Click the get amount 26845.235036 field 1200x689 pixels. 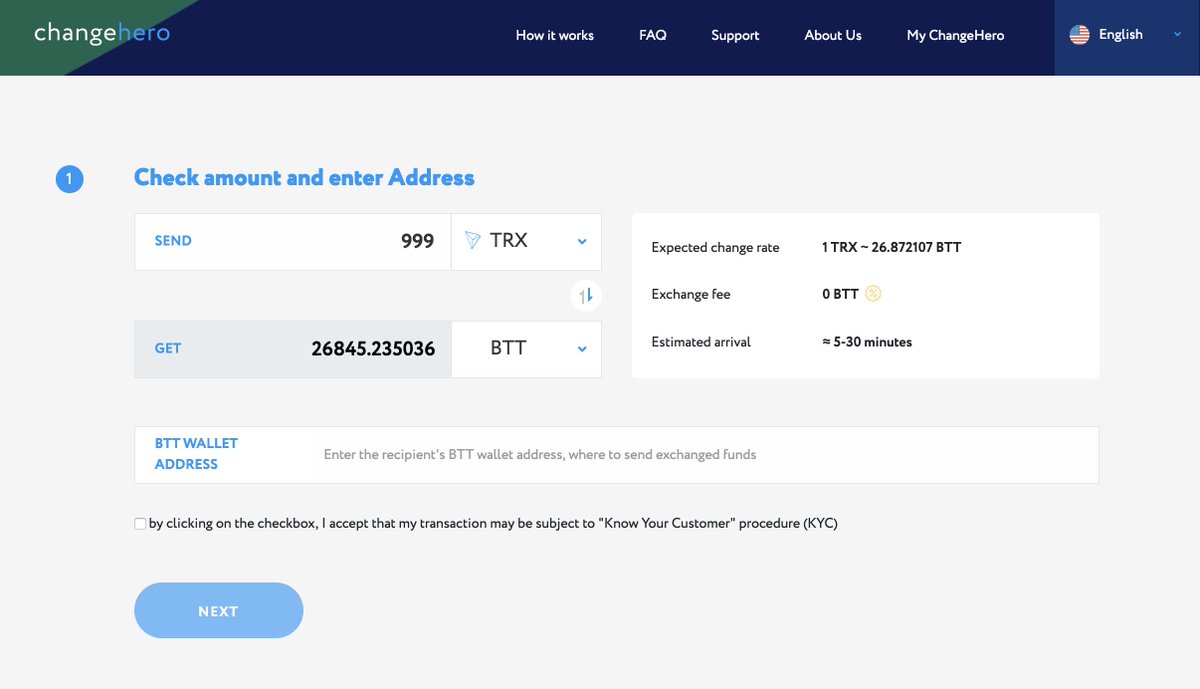point(293,349)
